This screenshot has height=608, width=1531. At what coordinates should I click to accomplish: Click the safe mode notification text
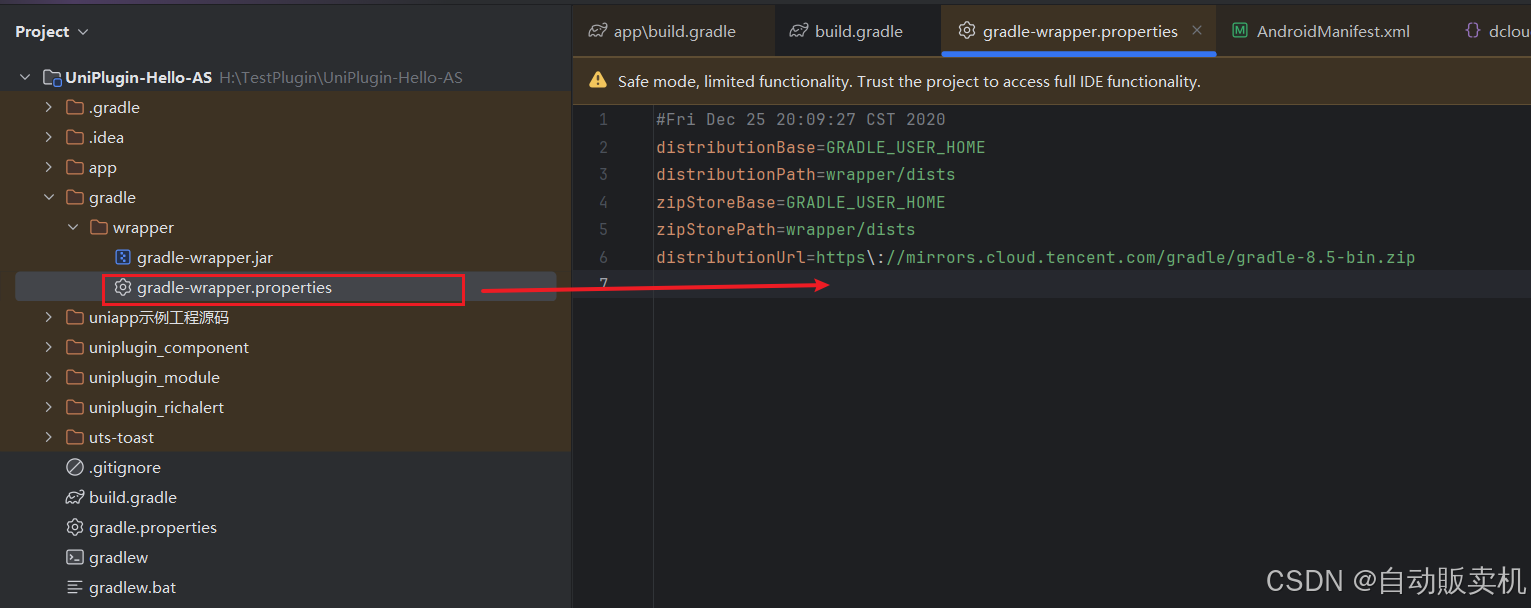909,82
